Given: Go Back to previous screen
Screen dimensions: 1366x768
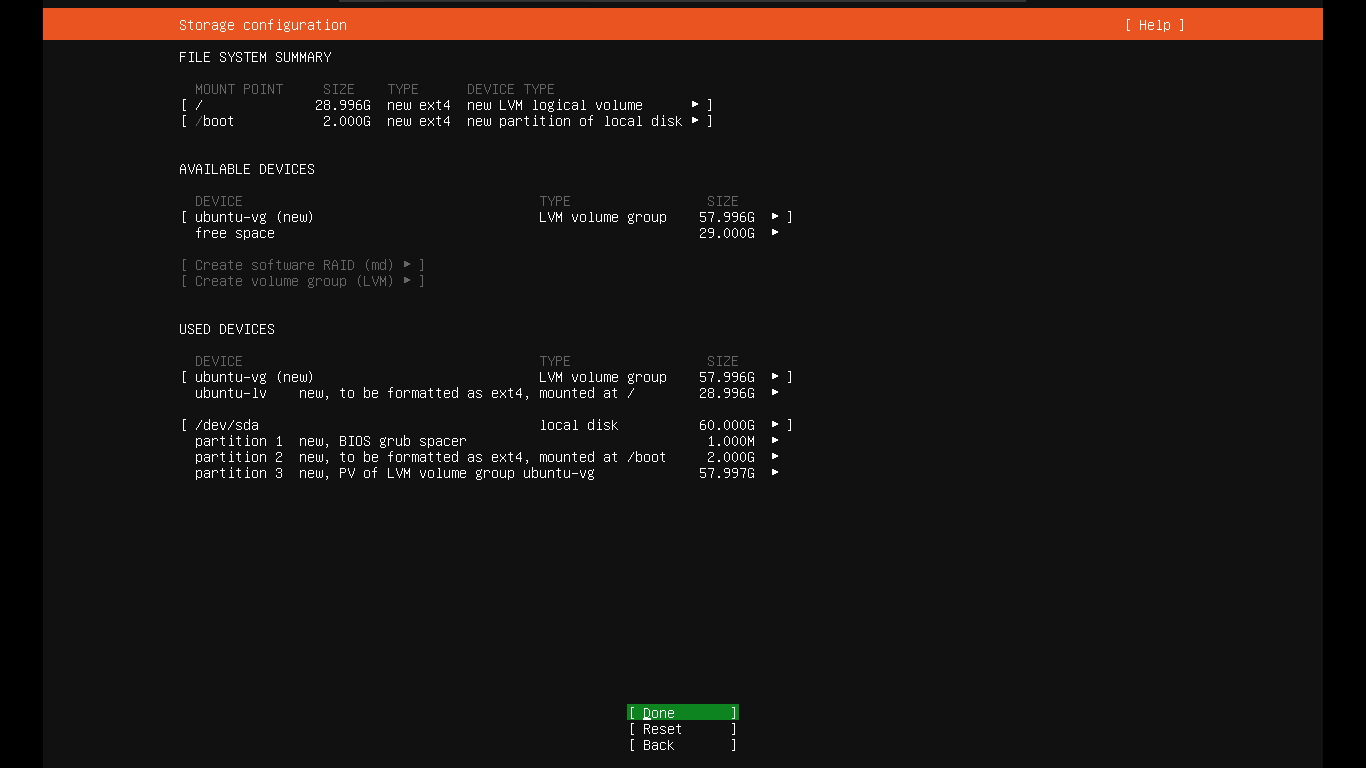Looking at the screenshot, I should pyautogui.click(x=682, y=745).
